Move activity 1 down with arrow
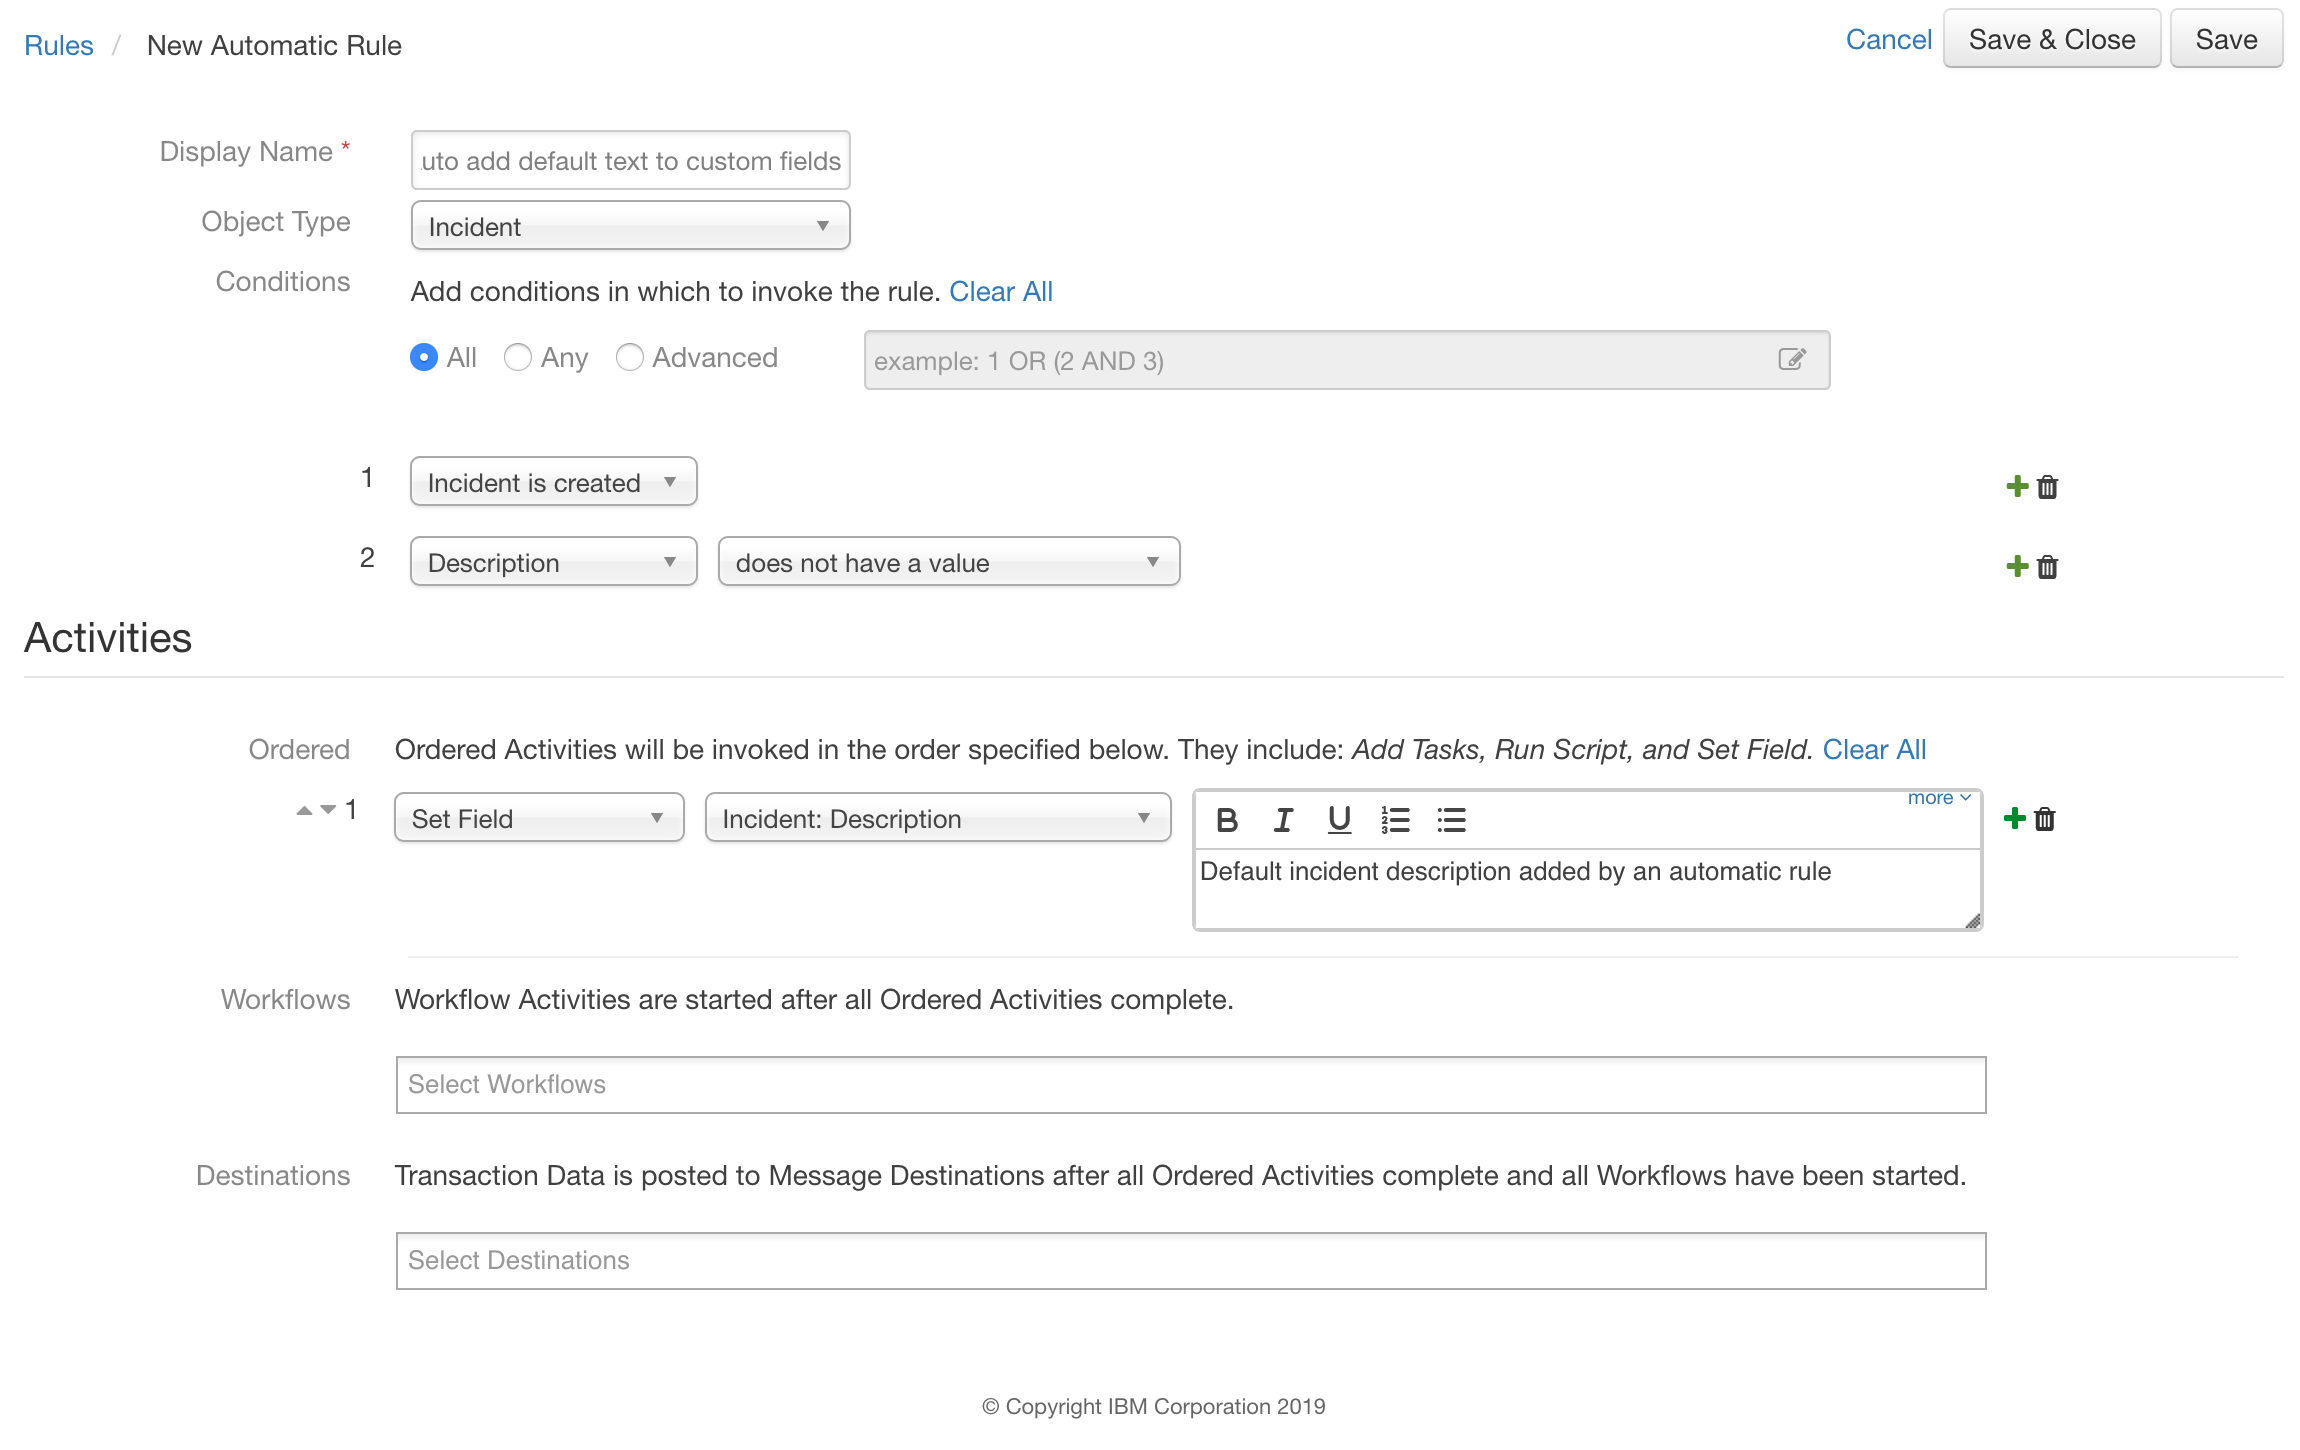The height and width of the screenshot is (1450, 2300). 327,810
